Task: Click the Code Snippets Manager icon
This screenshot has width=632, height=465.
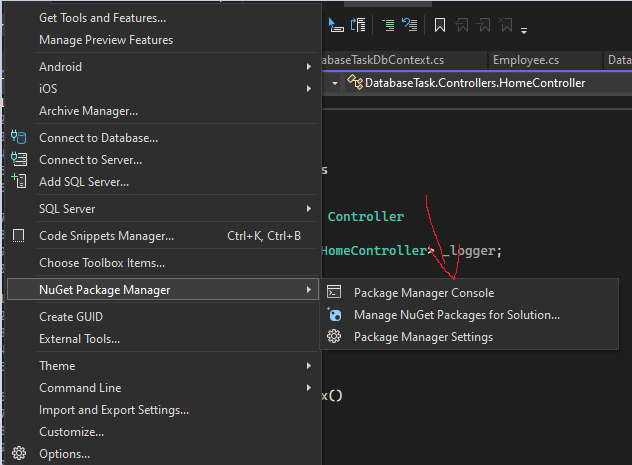Action: click(18, 236)
